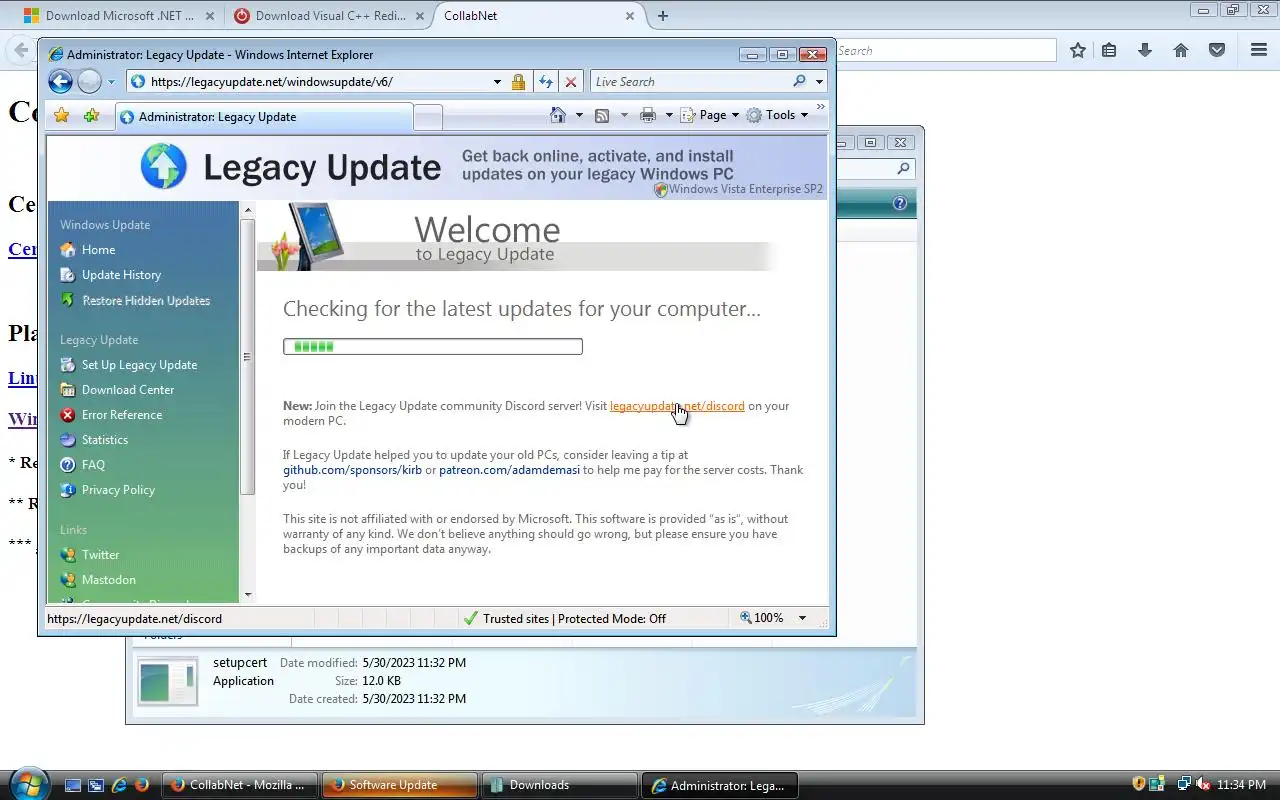Open new Firefox tab plus button
The width and height of the screenshot is (1280, 800).
pos(663,16)
